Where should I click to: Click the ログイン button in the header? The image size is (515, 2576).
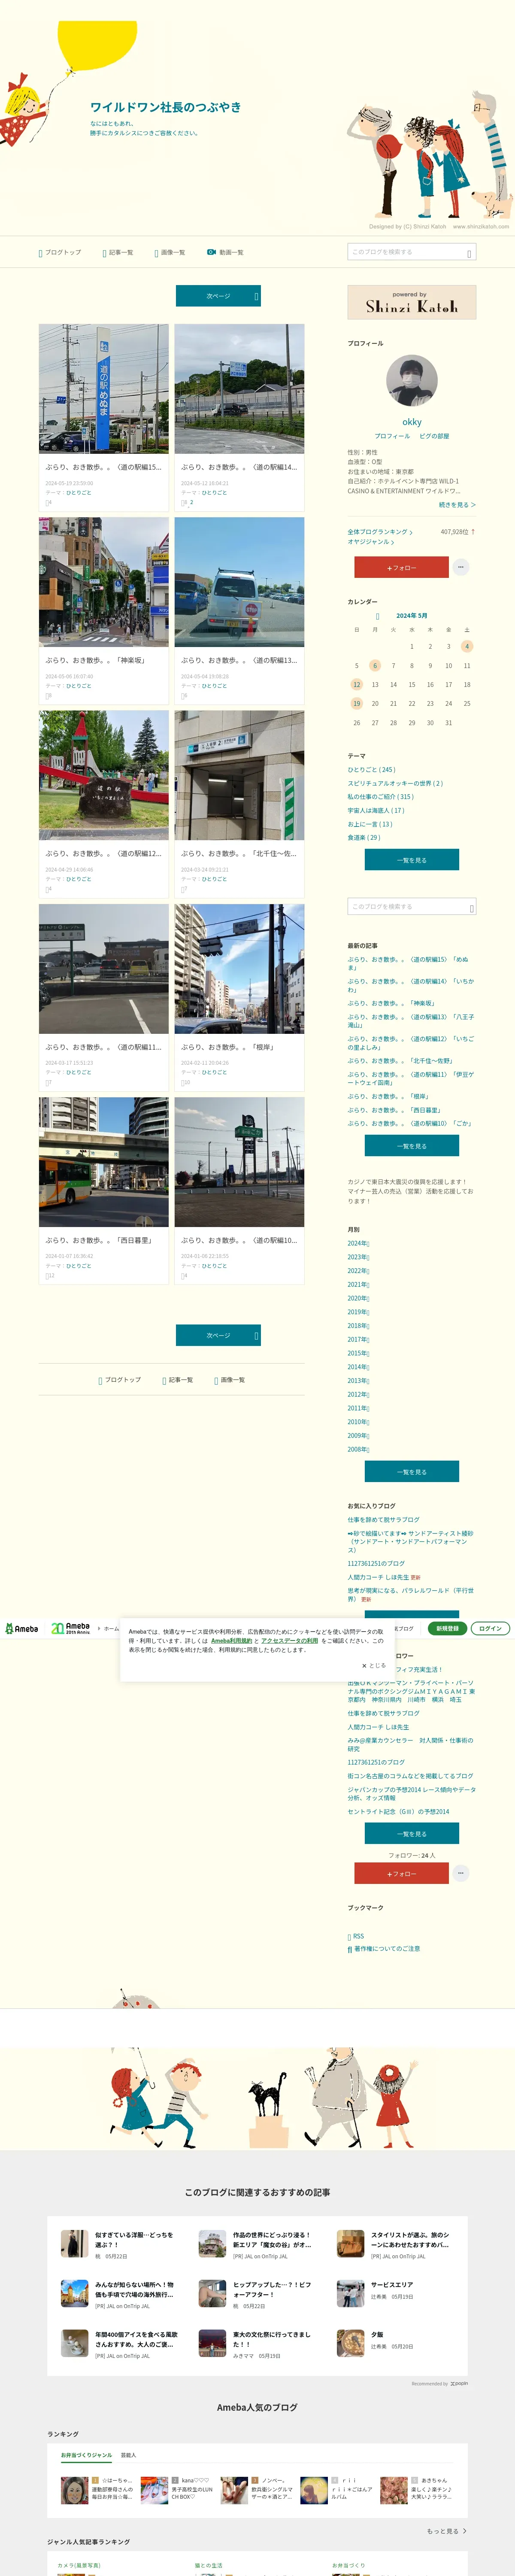click(x=490, y=1629)
